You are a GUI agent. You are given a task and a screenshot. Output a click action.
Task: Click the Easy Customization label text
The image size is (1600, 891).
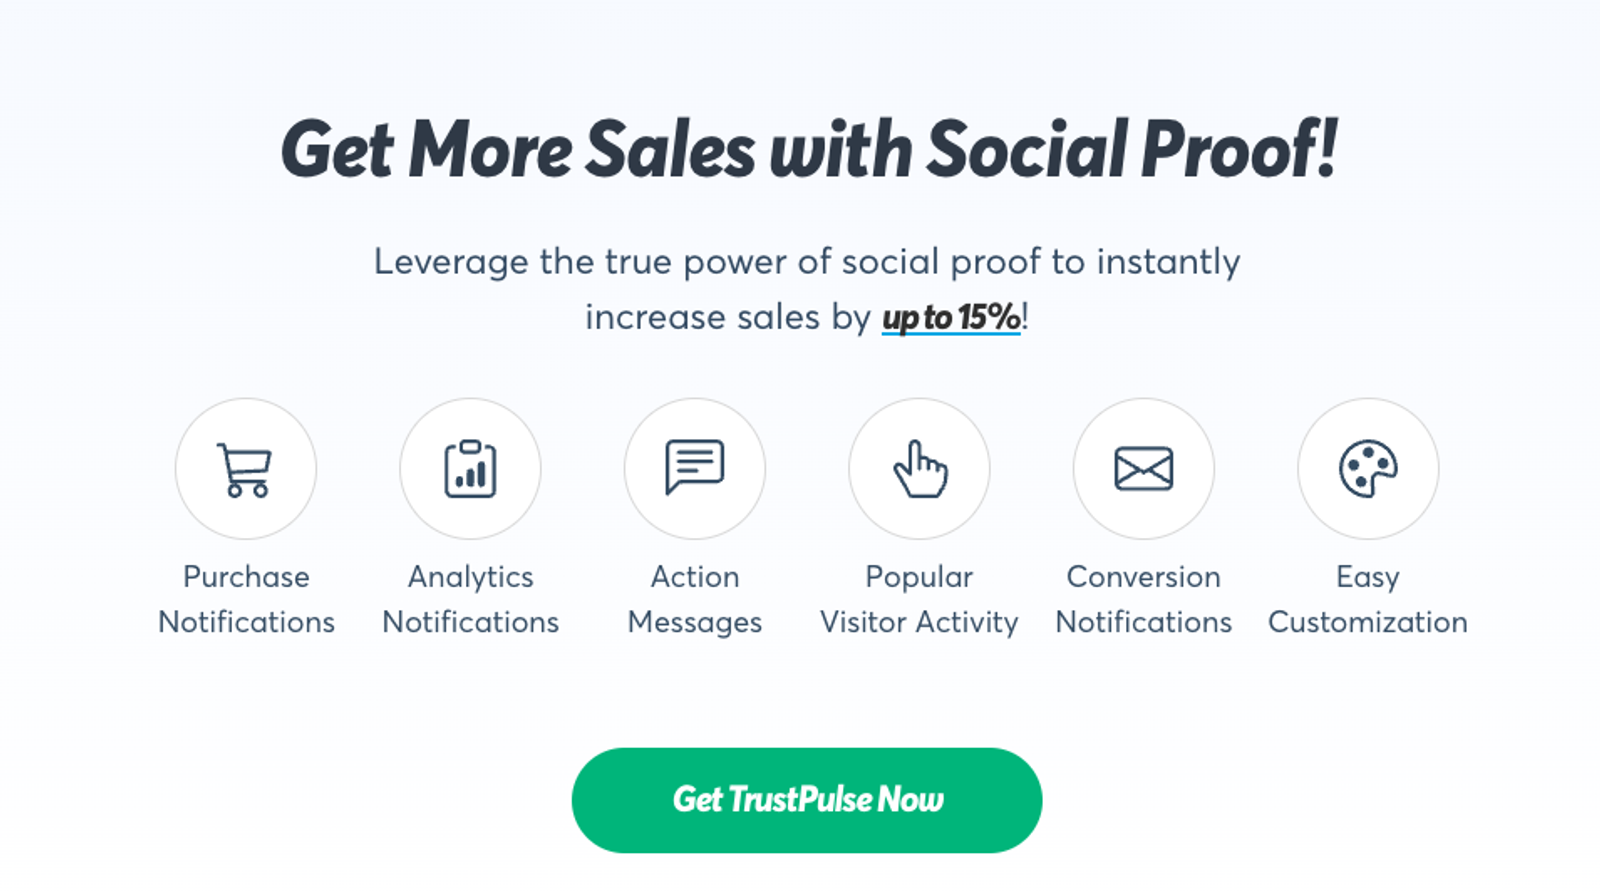[x=1367, y=599]
